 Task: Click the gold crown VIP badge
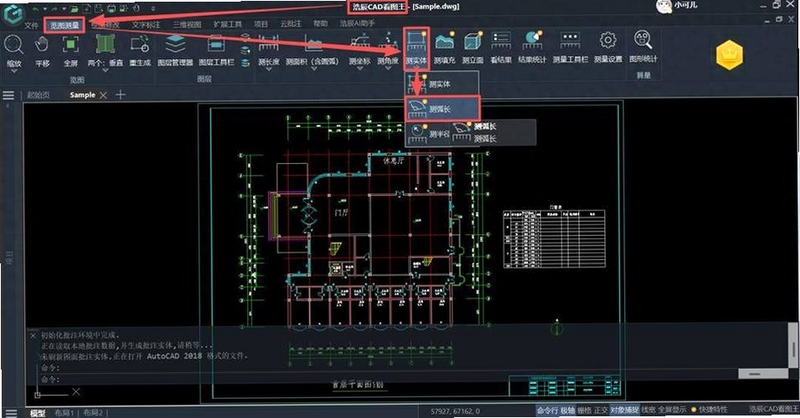(x=730, y=55)
